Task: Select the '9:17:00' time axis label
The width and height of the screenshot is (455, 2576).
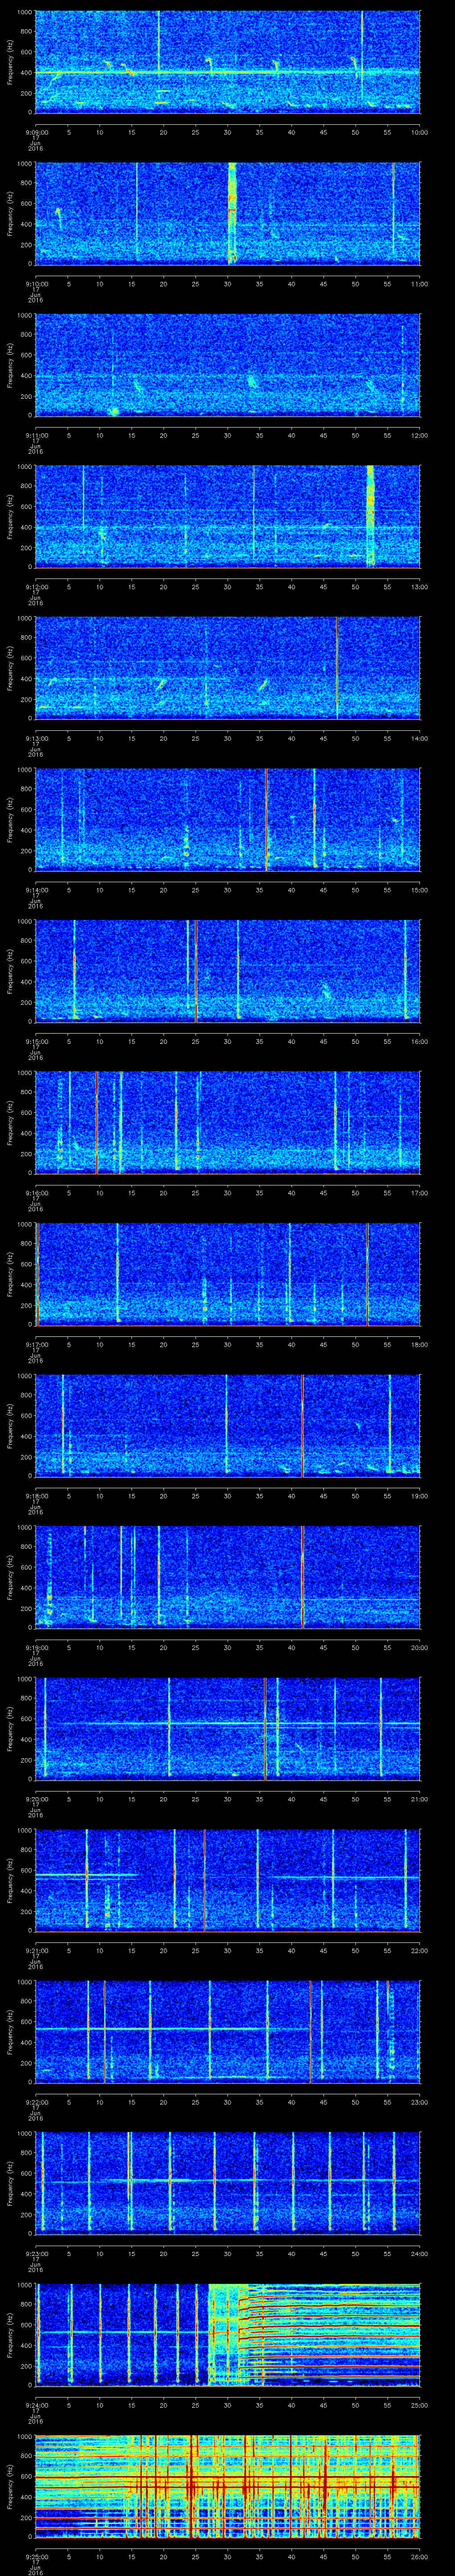Action: point(36,1344)
